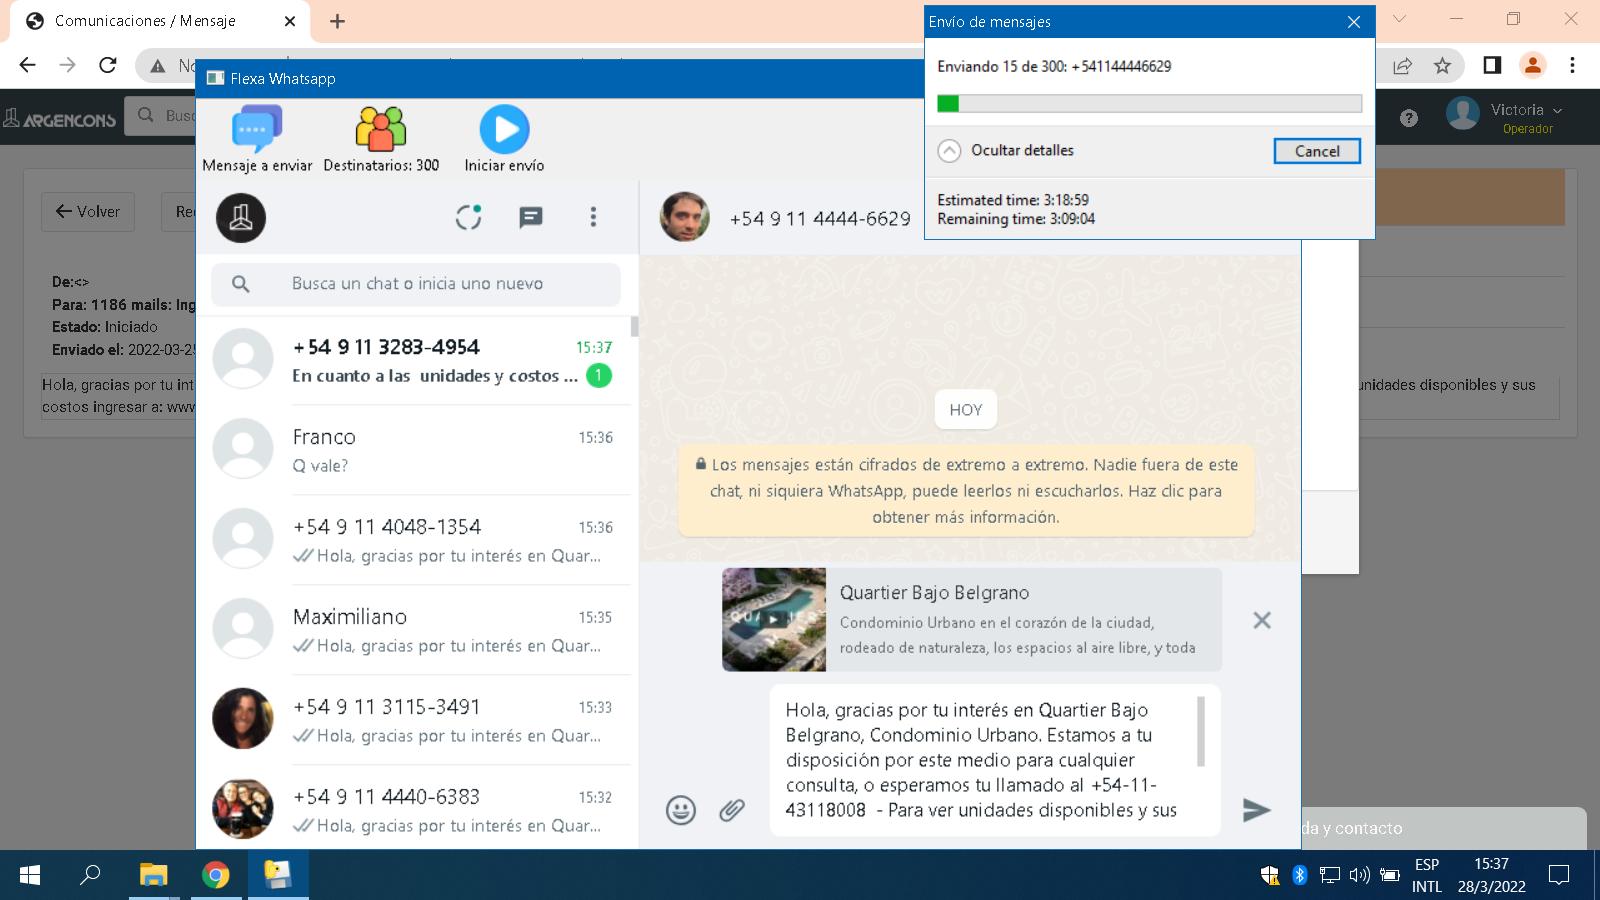Open the Windows Security tray icon
Screen dimensions: 1600x900
click(x=1270, y=875)
